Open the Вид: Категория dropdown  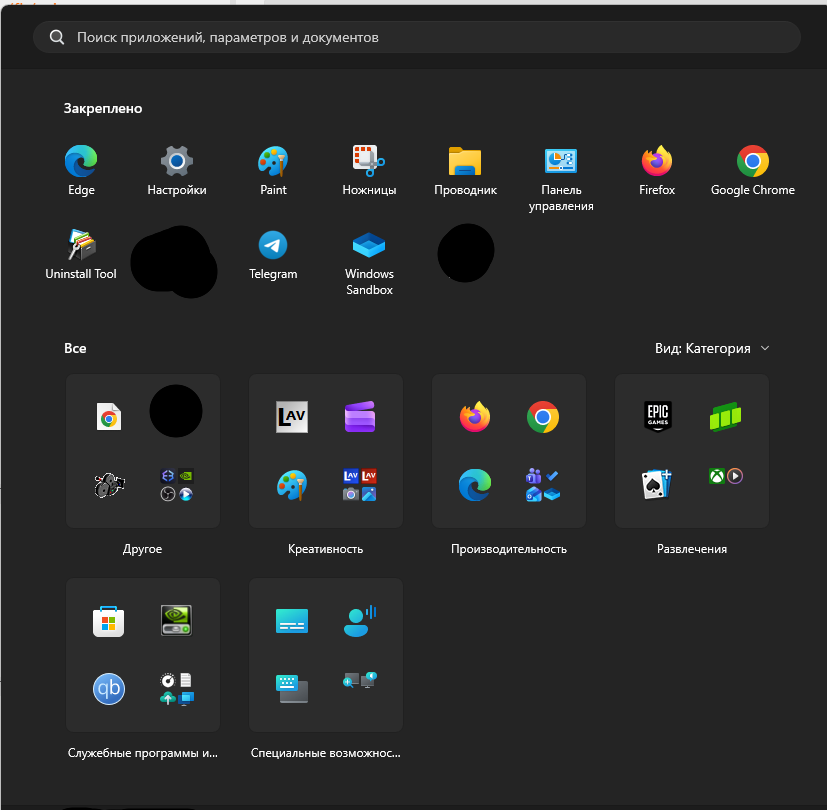tap(712, 348)
